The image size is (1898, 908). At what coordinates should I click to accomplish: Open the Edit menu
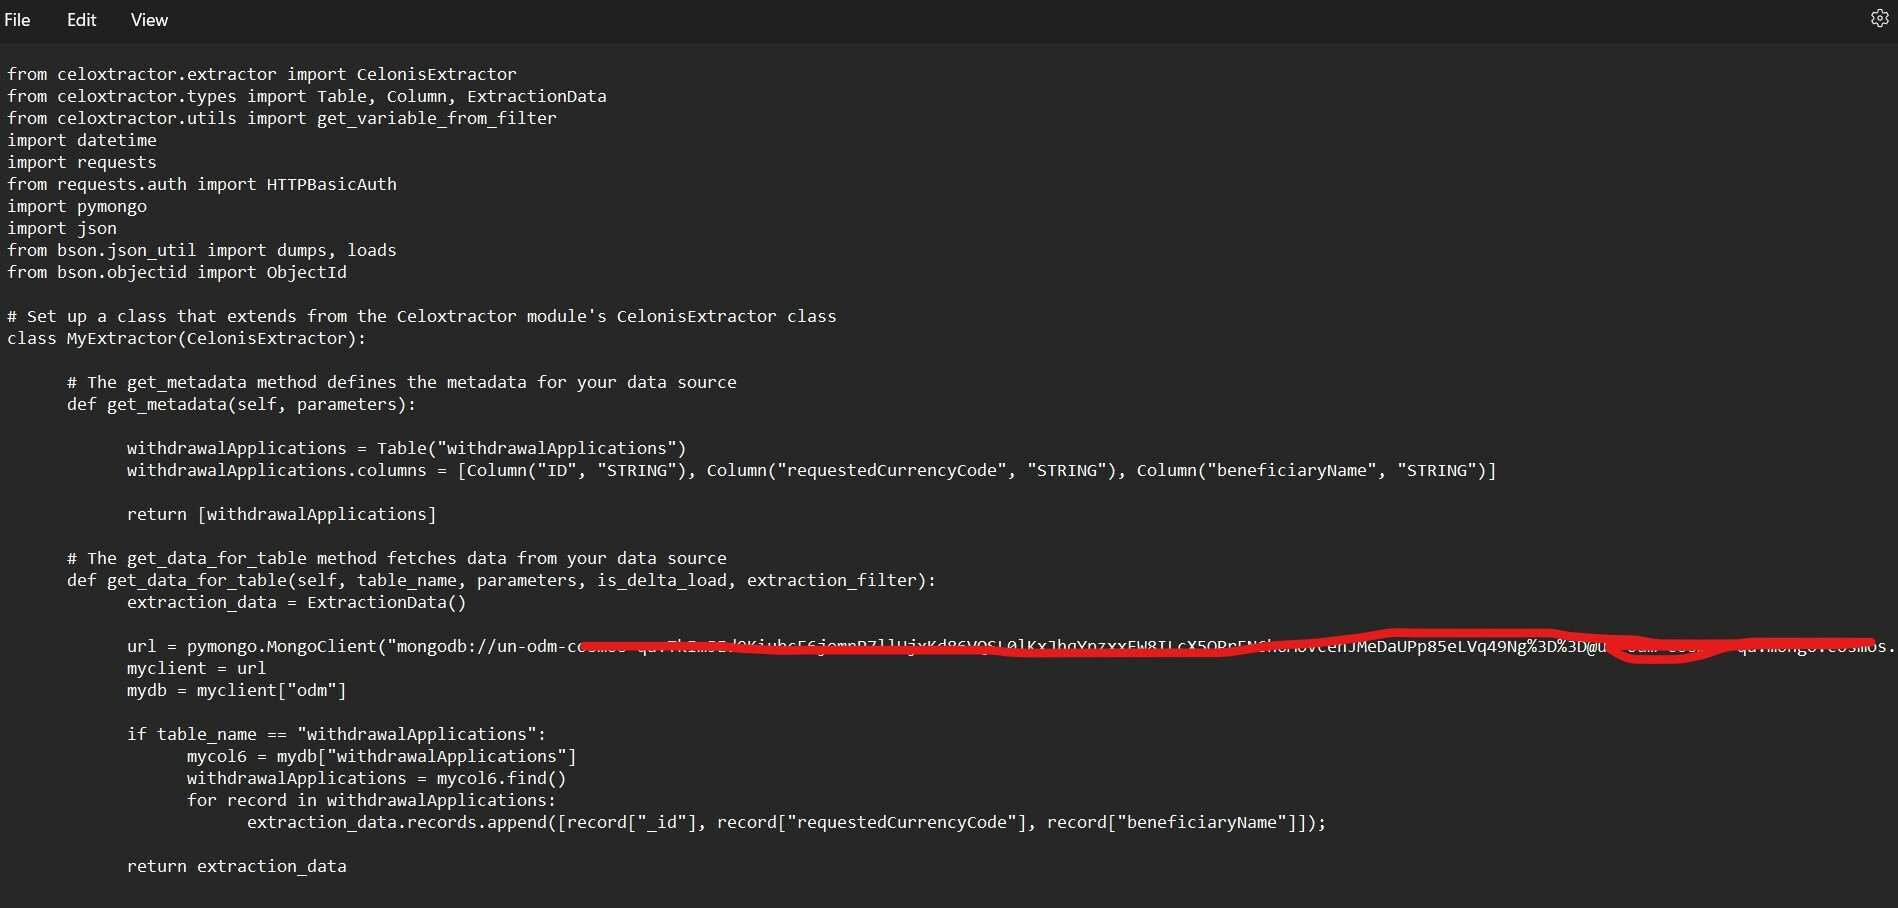(81, 20)
